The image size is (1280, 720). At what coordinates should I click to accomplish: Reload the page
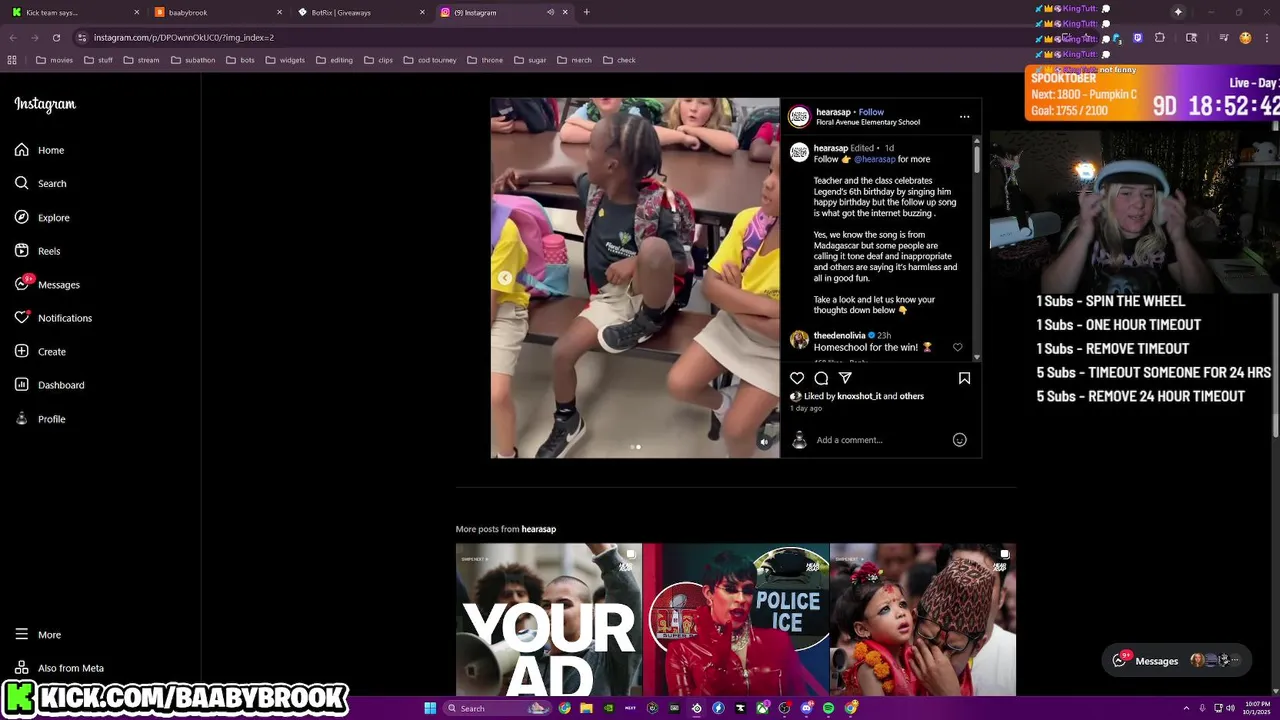pyautogui.click(x=56, y=37)
